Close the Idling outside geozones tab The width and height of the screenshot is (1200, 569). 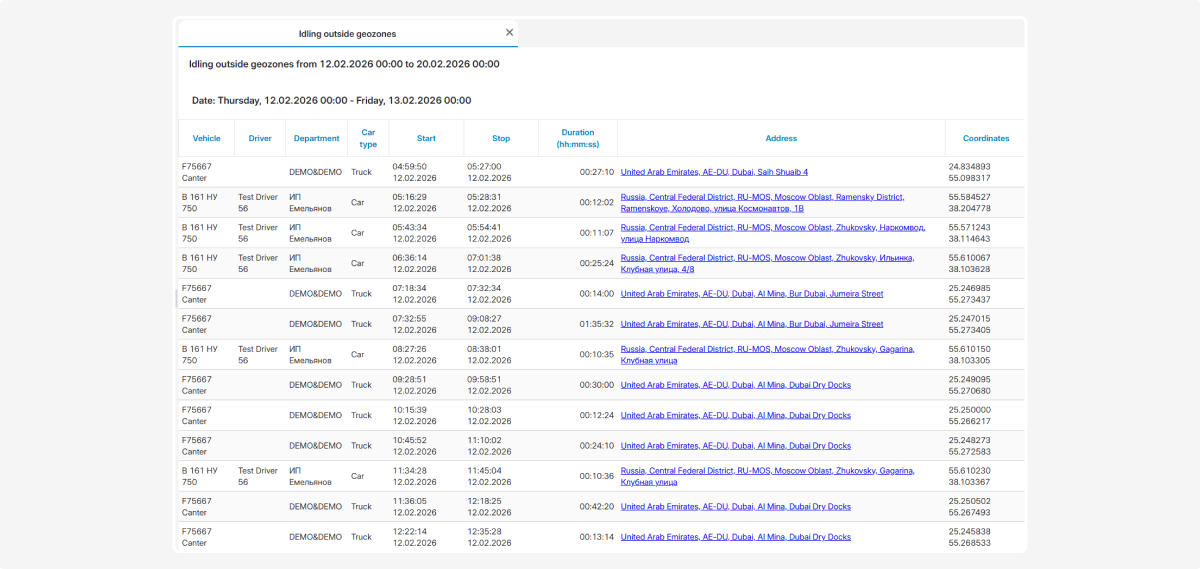pyautogui.click(x=509, y=33)
